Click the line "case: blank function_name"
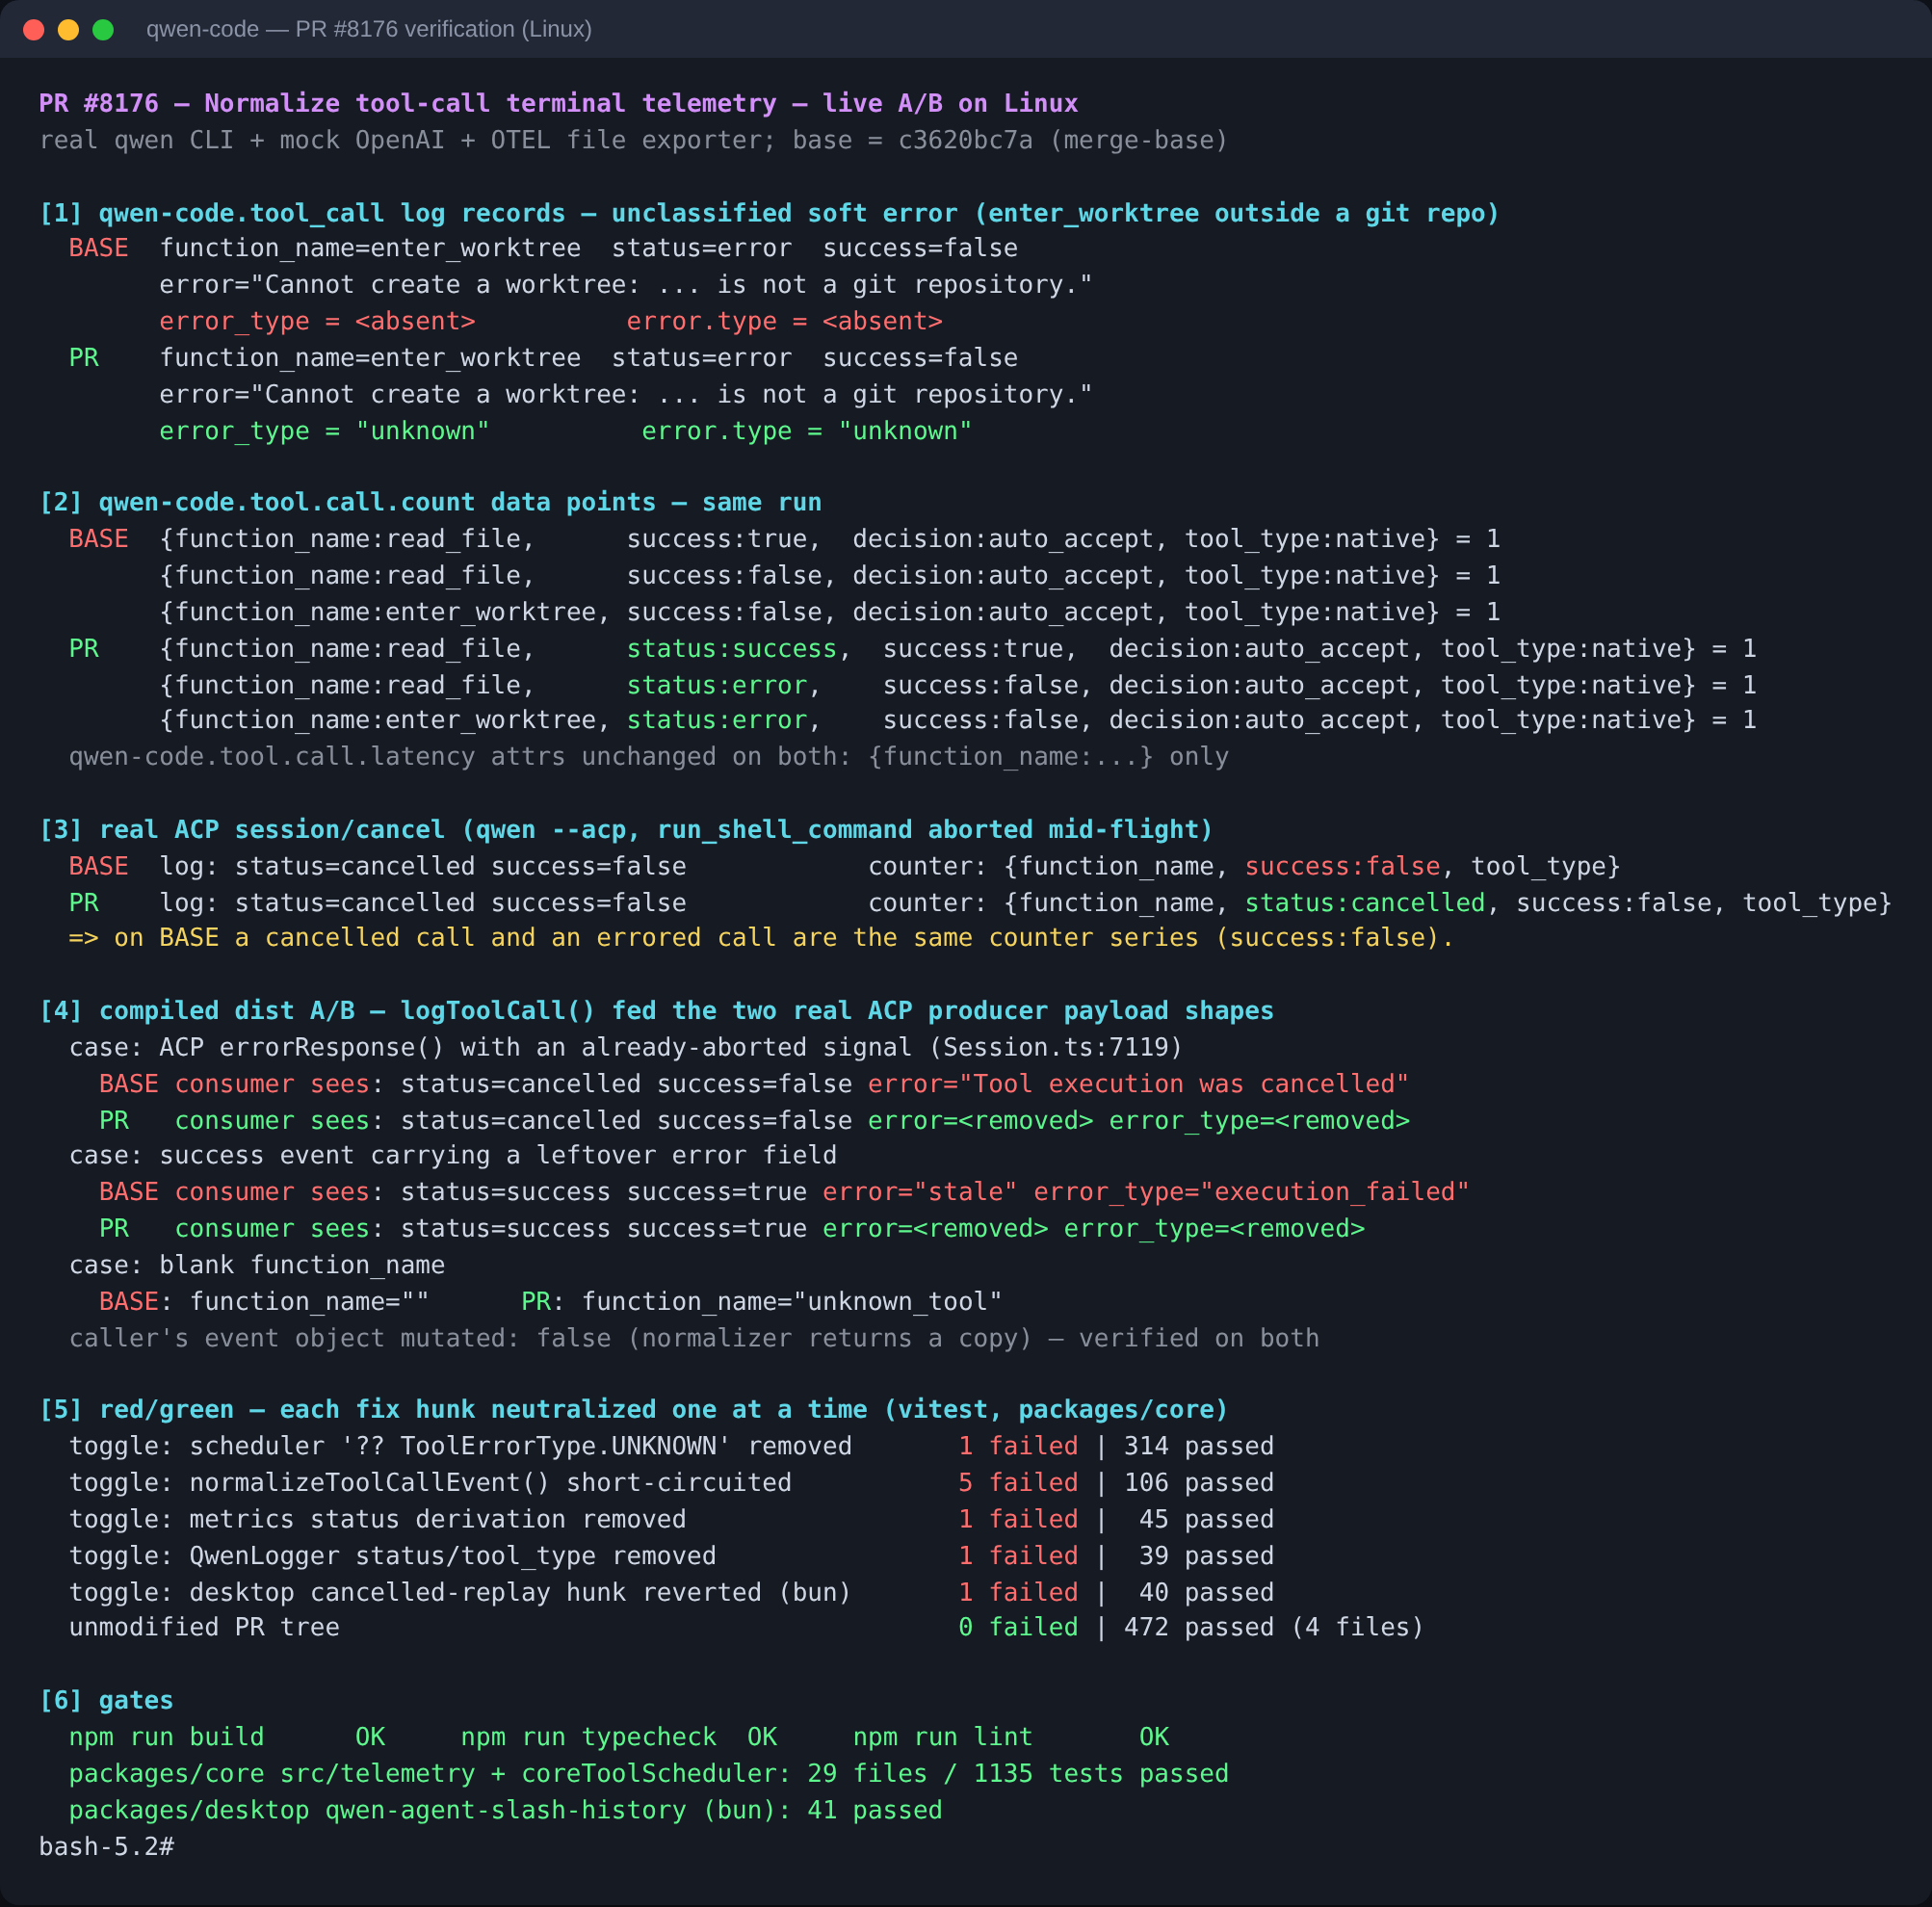 pos(256,1265)
